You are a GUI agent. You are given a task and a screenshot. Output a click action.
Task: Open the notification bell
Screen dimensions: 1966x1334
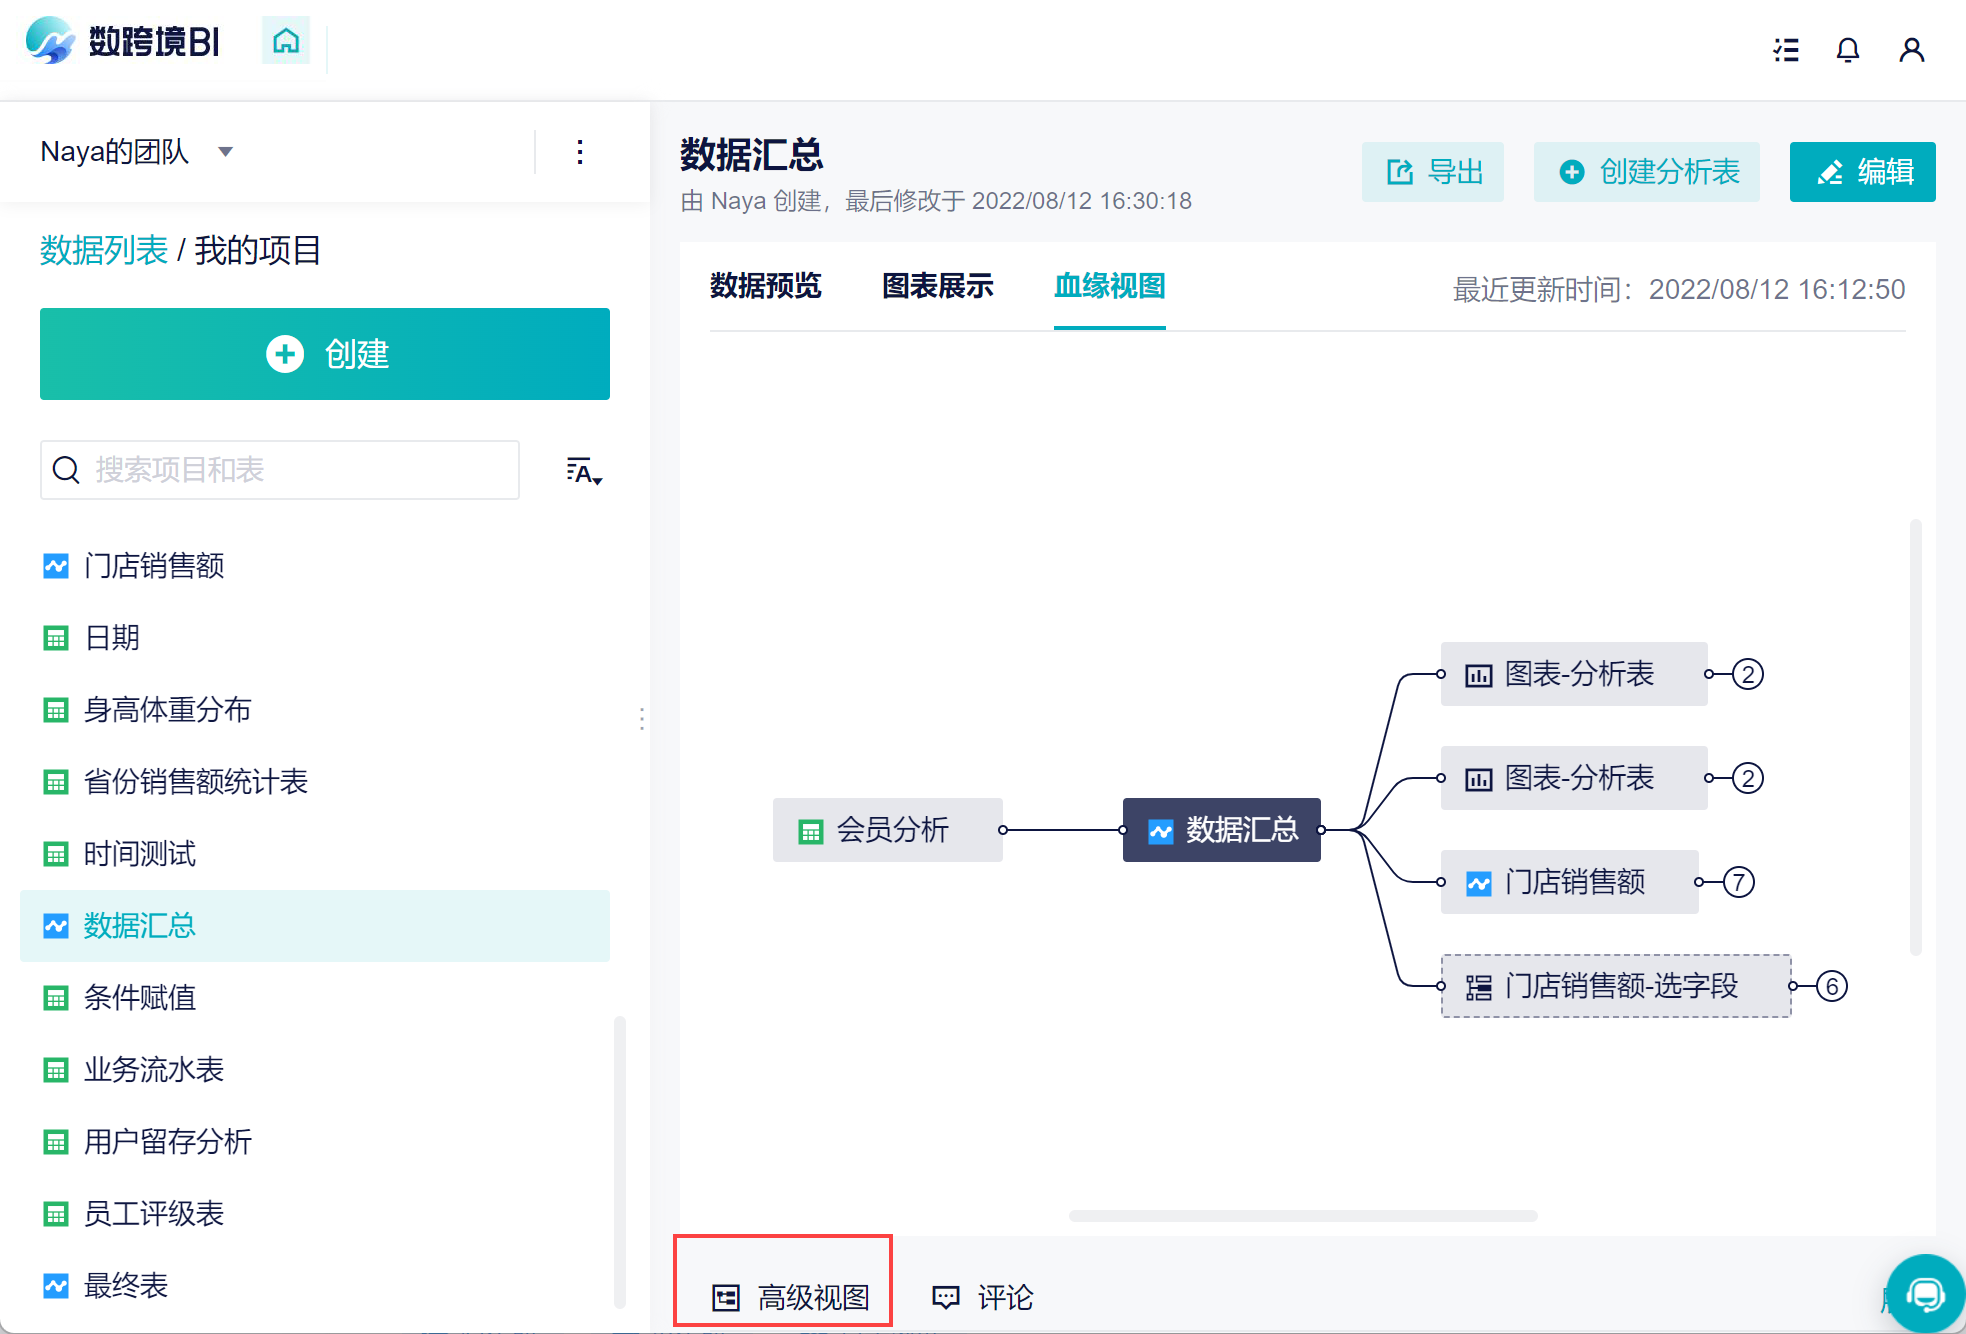click(x=1848, y=50)
